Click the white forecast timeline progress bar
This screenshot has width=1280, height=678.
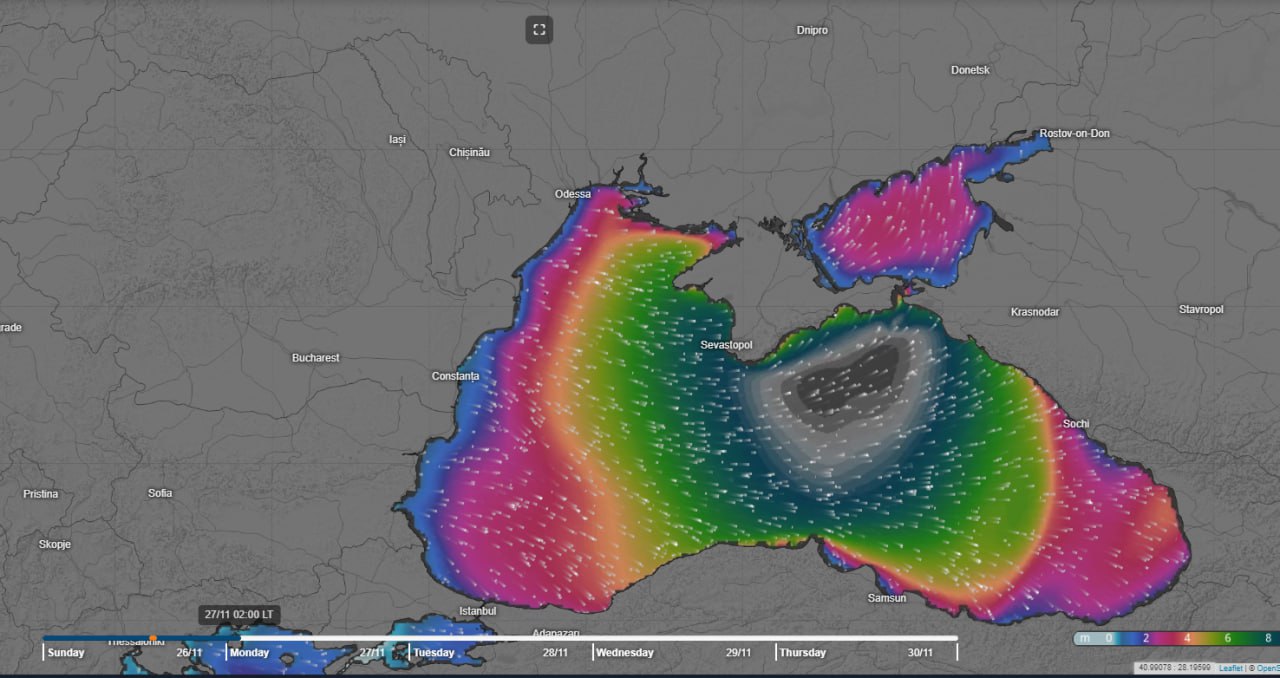tap(600, 638)
